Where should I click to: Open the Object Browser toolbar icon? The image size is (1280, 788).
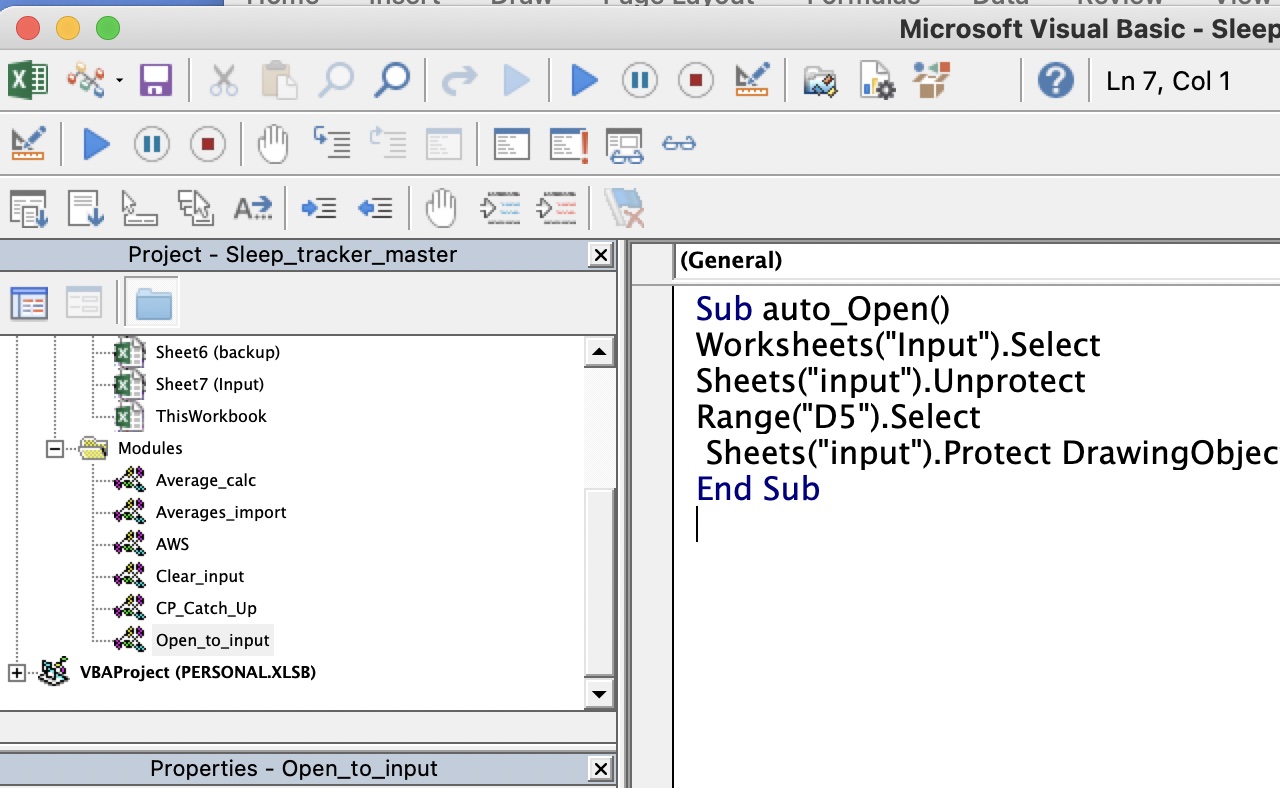(x=932, y=80)
